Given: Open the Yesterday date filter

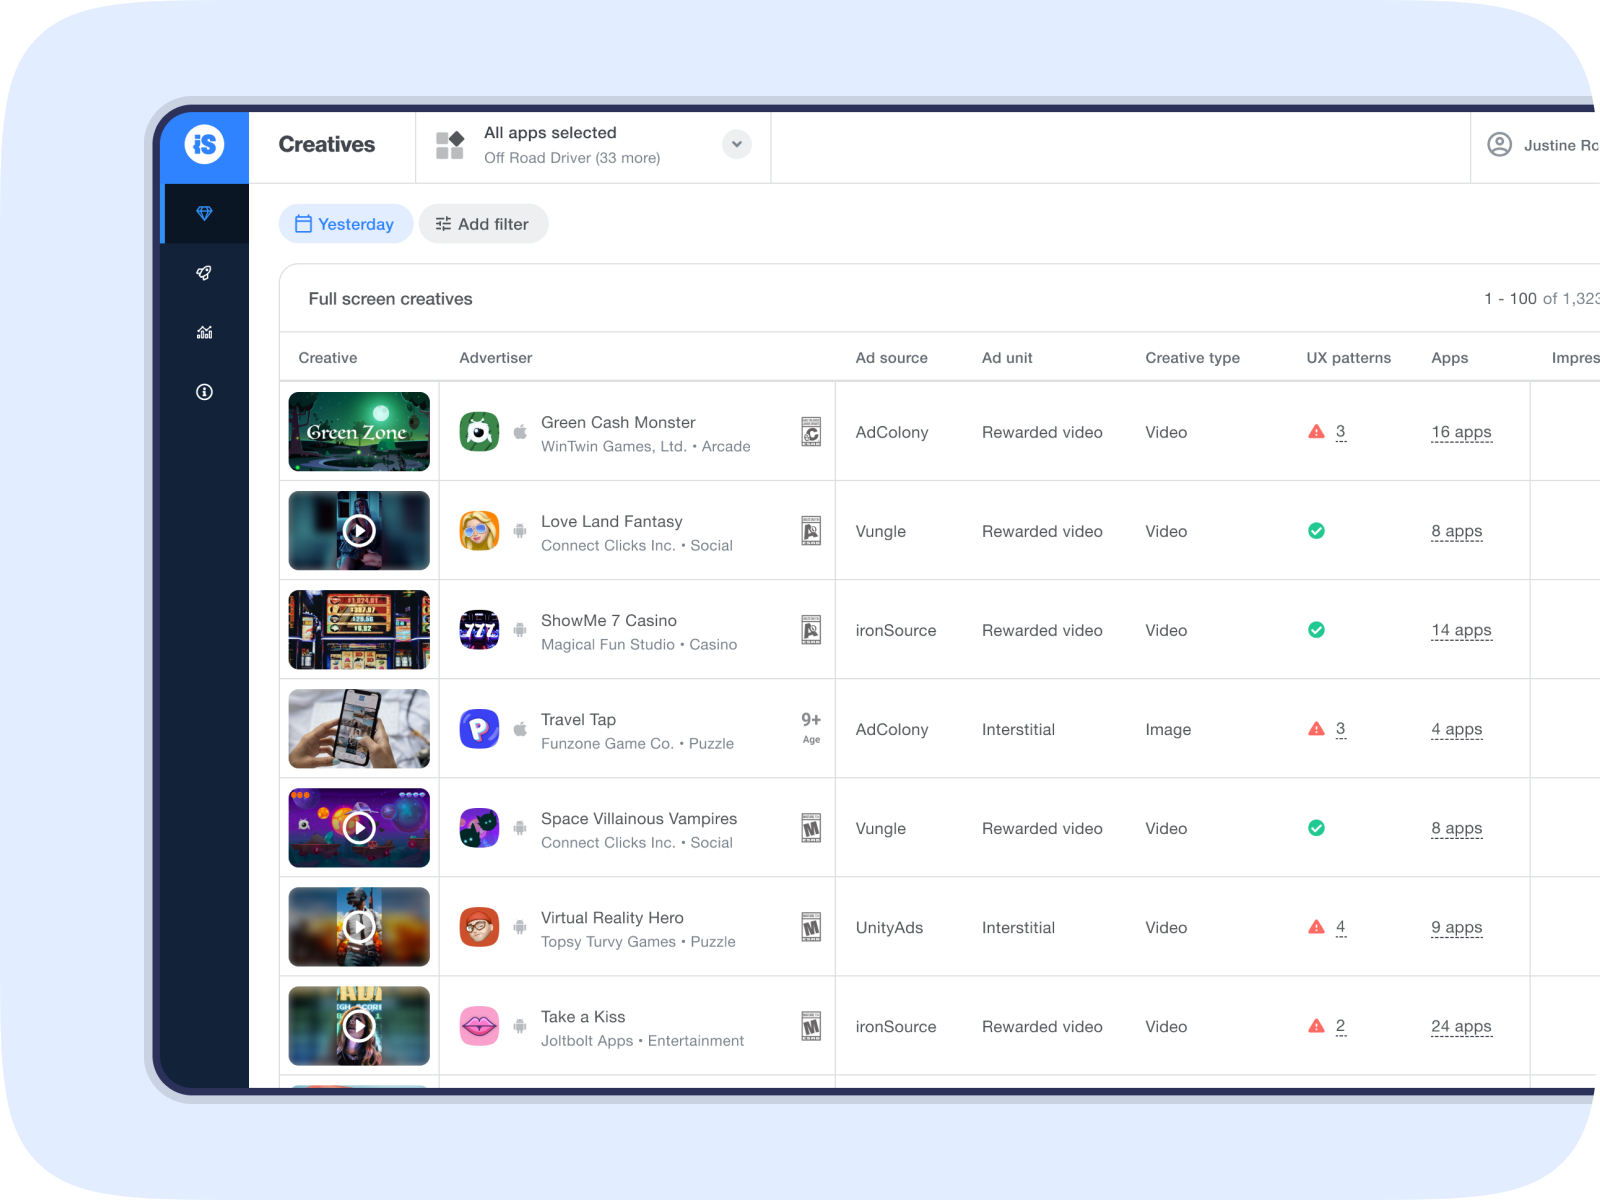Looking at the screenshot, I should point(345,224).
